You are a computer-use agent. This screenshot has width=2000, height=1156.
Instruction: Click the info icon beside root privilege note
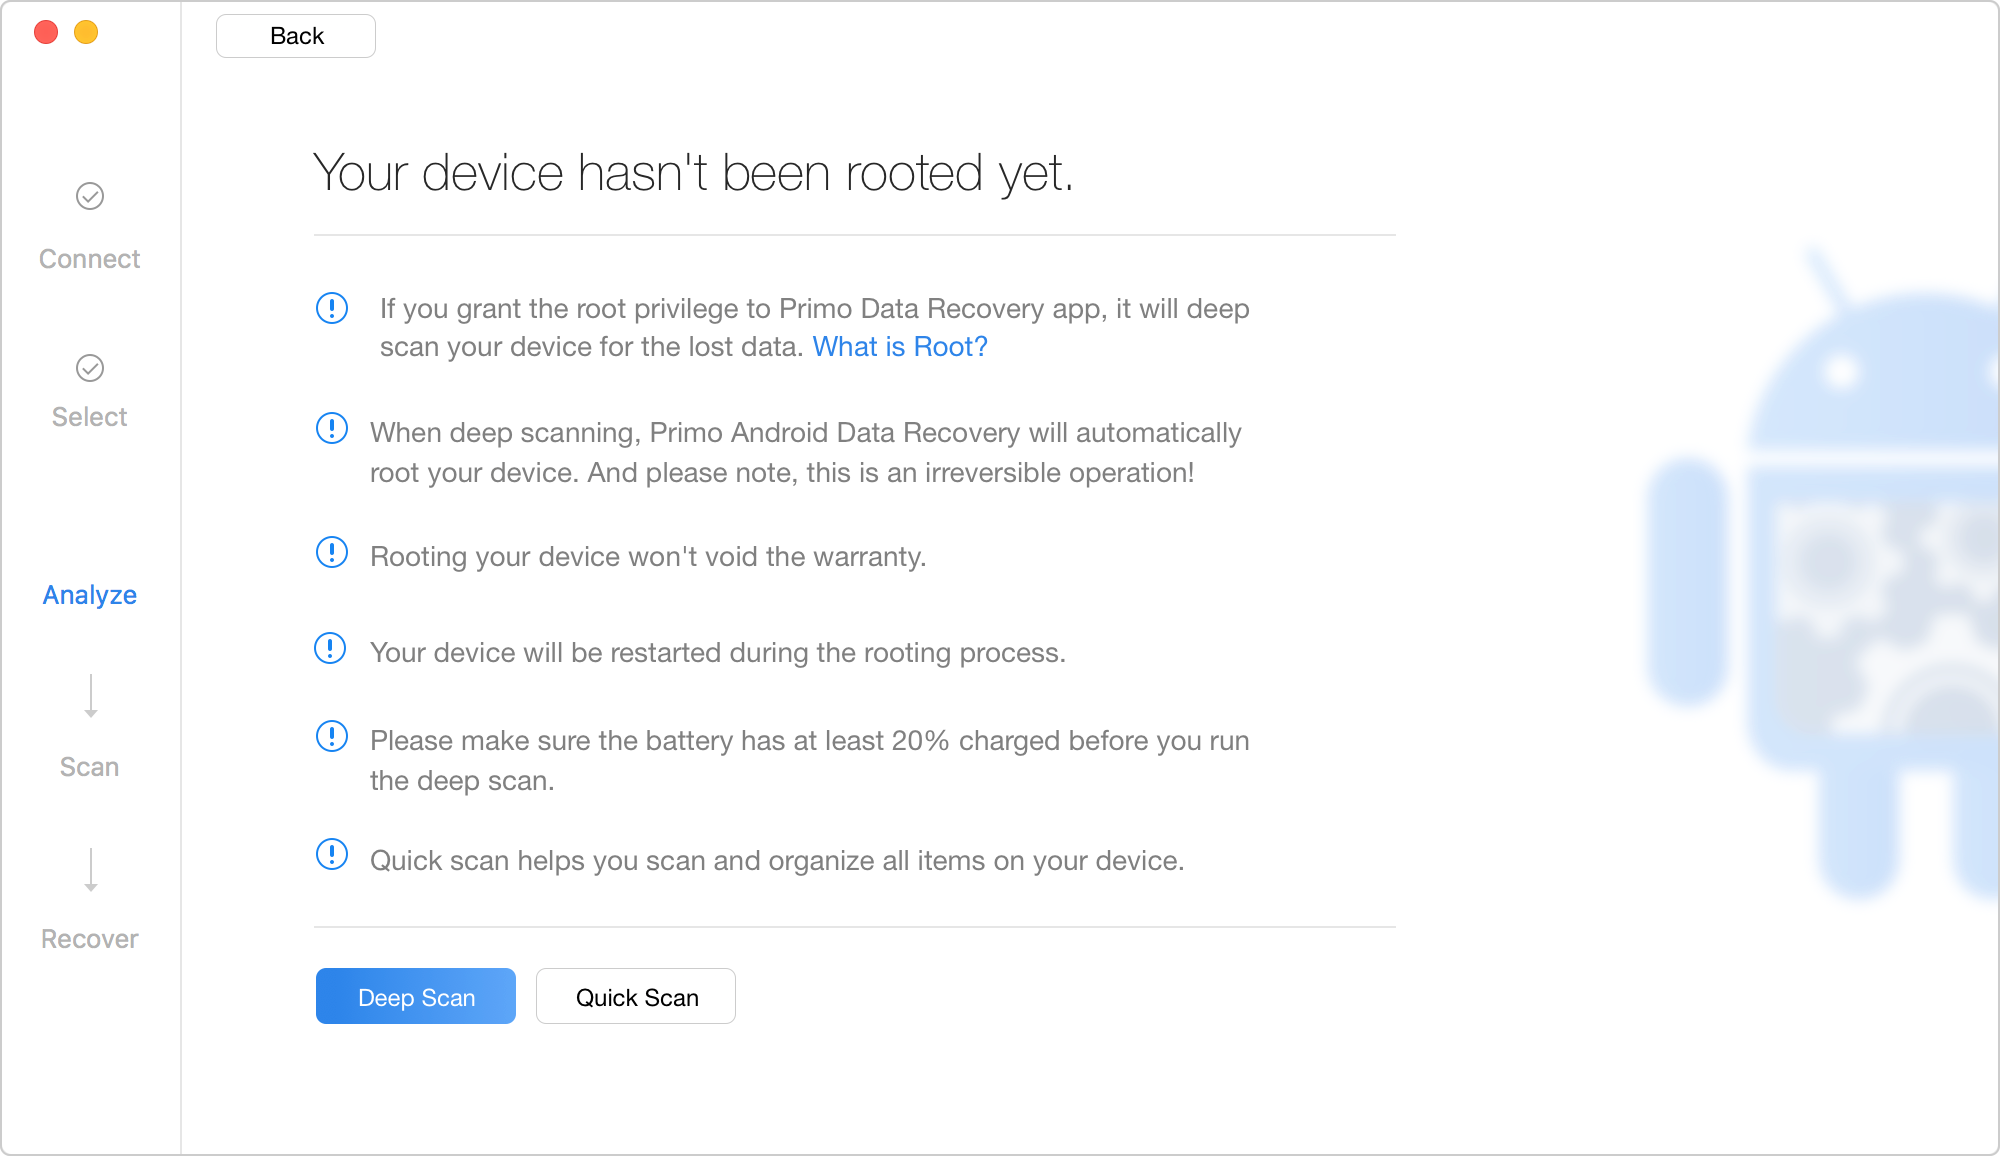coord(332,308)
